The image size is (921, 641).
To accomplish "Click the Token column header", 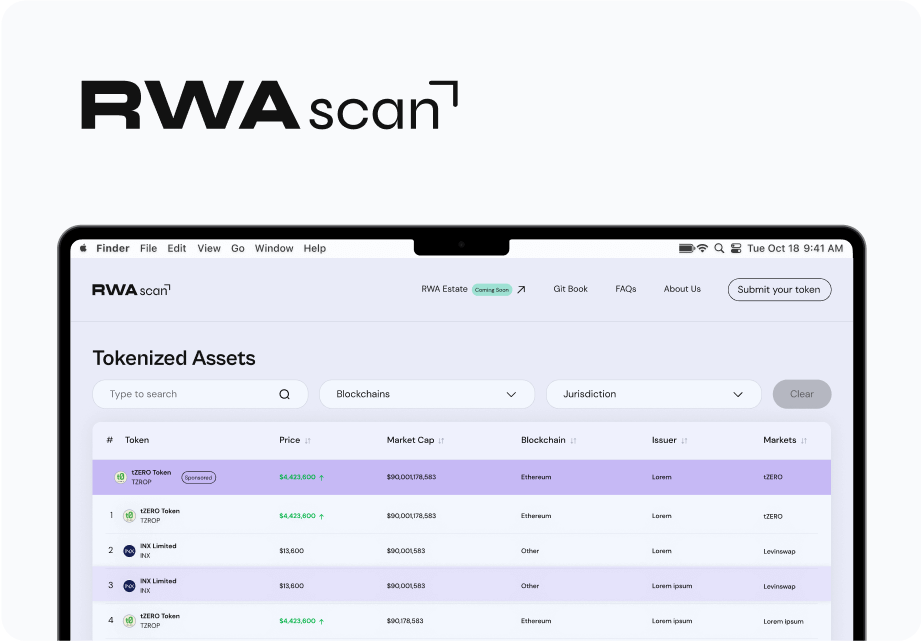I will (x=137, y=440).
